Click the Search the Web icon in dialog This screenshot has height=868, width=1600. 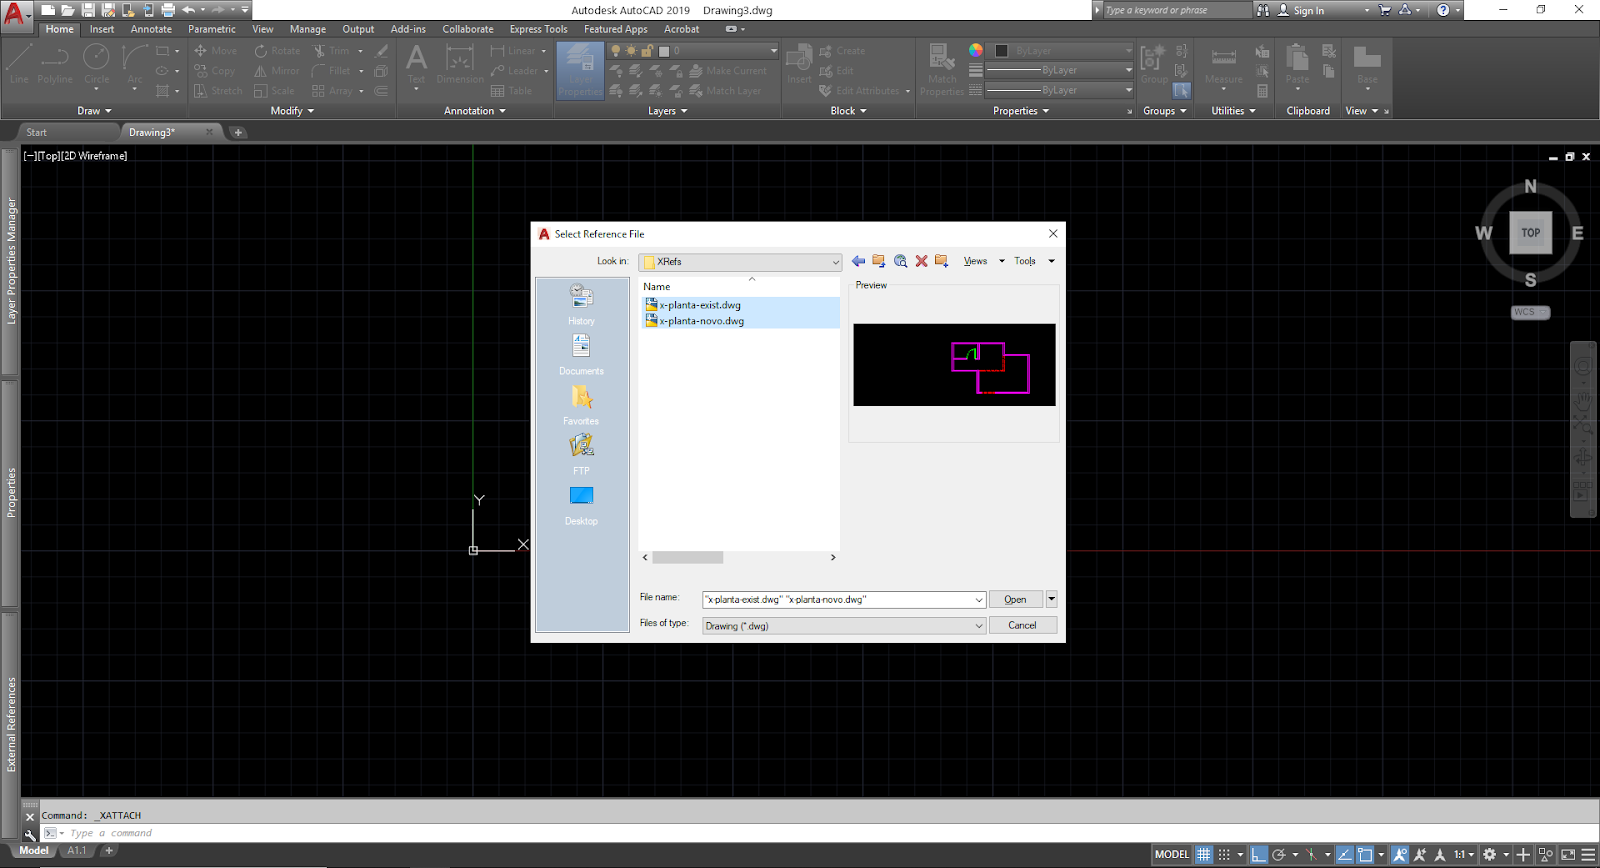pyautogui.click(x=900, y=261)
